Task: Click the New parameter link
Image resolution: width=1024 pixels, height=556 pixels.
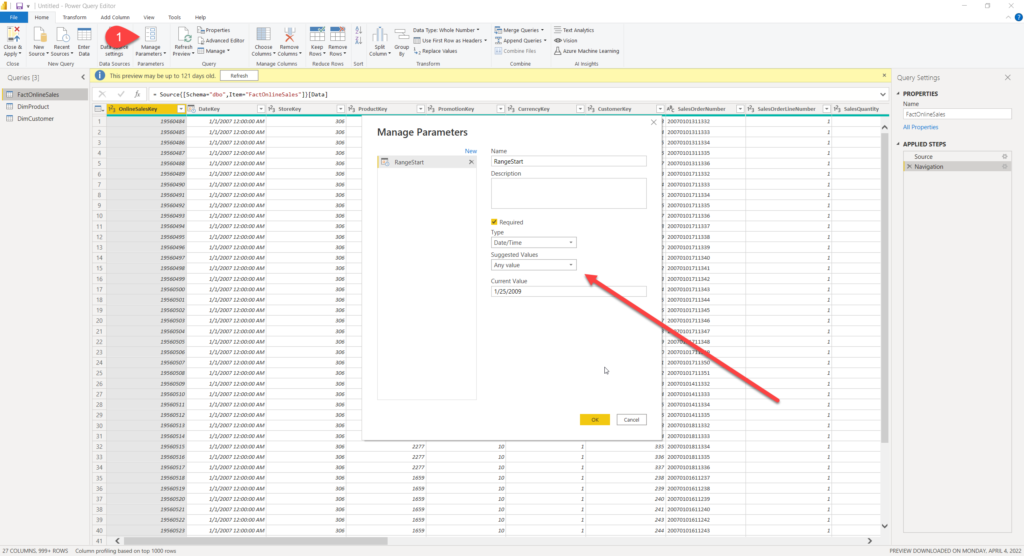Action: click(x=470, y=151)
